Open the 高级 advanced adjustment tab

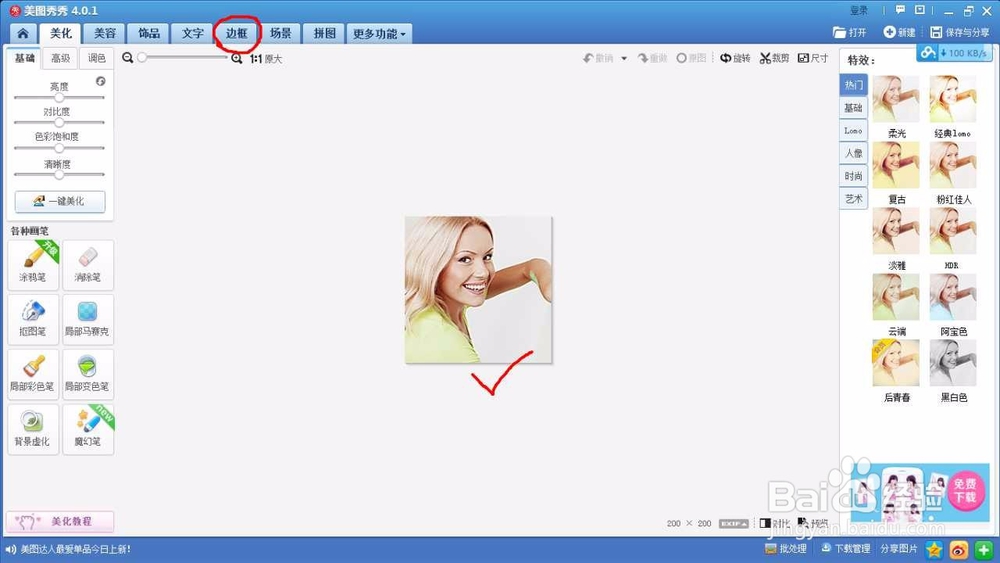point(61,58)
